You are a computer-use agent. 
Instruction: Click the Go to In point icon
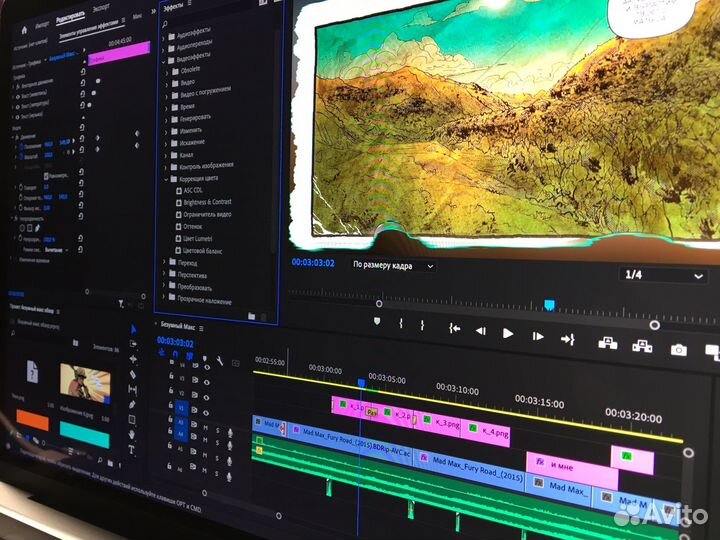pos(454,328)
